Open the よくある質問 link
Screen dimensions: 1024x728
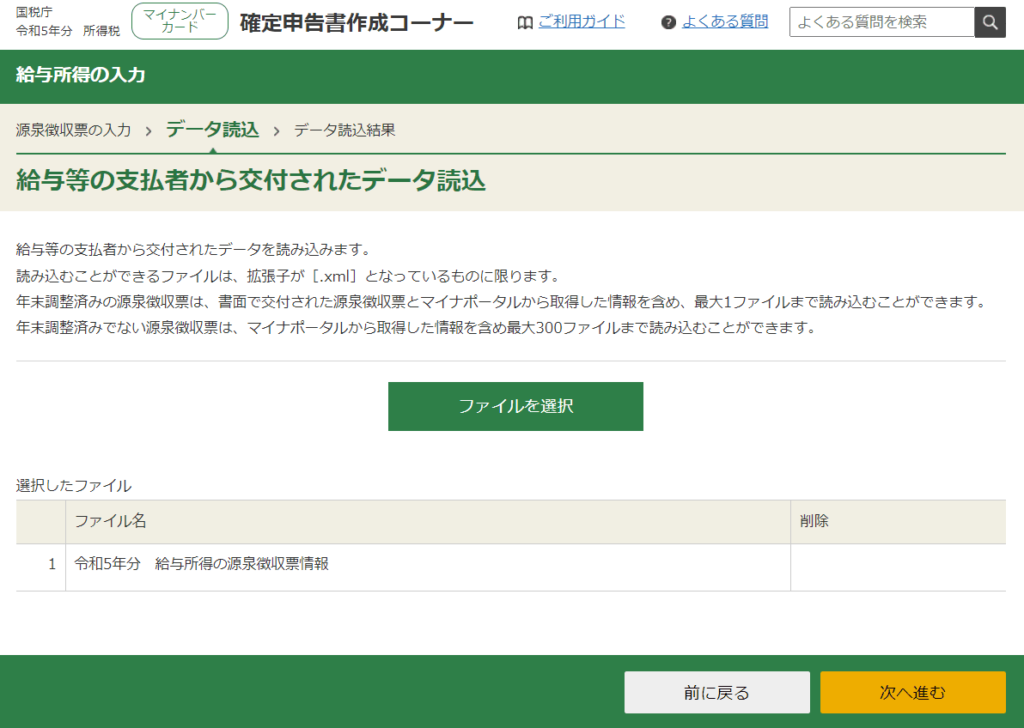click(725, 21)
